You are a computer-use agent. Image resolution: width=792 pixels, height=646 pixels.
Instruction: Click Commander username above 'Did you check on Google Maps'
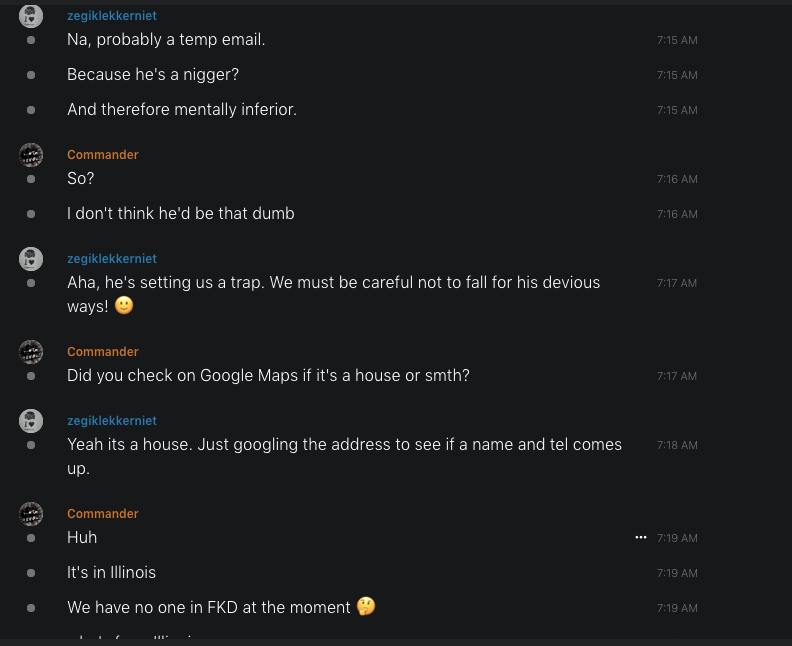tap(102, 352)
